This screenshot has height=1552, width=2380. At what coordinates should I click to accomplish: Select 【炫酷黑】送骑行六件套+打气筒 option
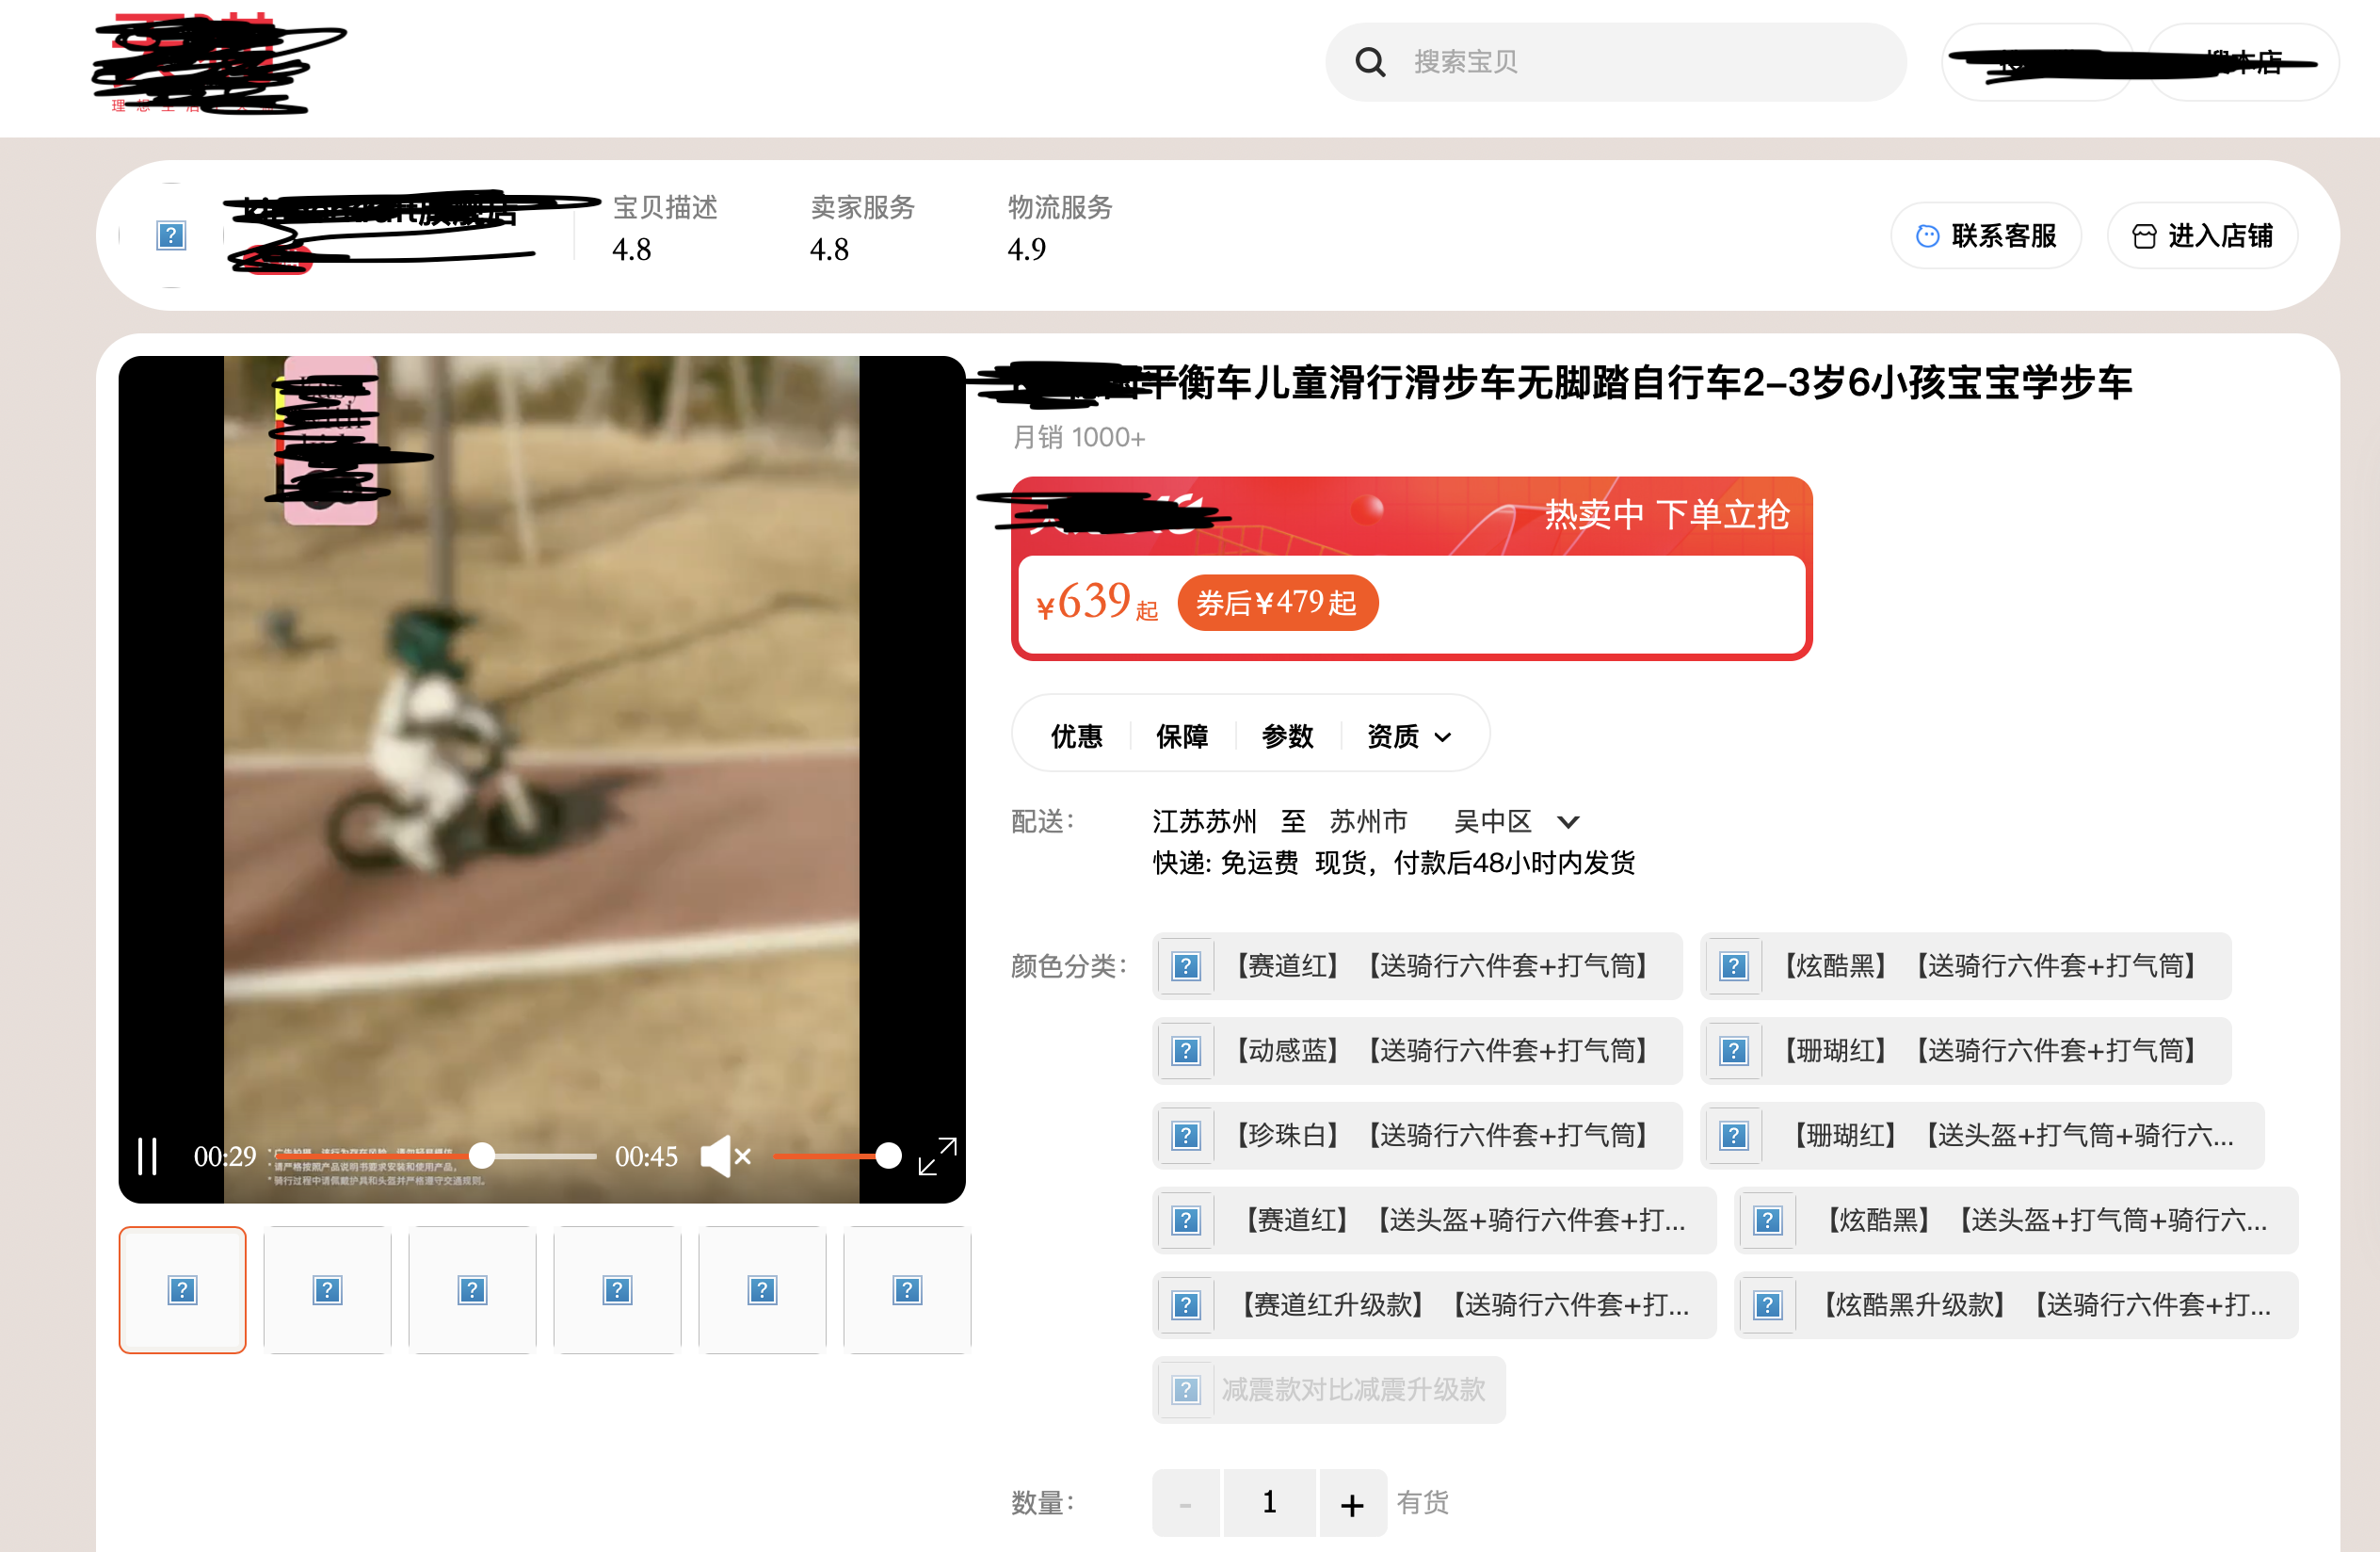pos(1966,966)
